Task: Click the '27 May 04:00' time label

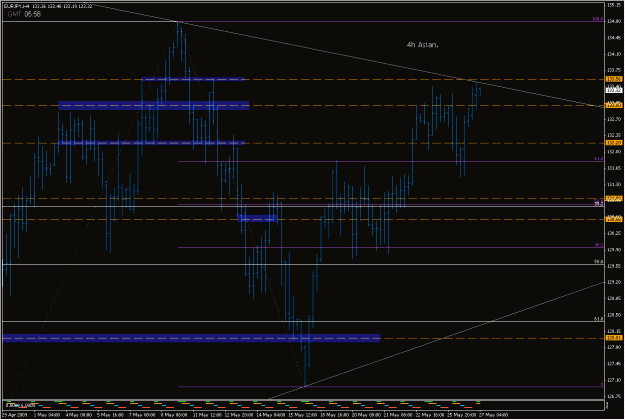Action: 494,415
